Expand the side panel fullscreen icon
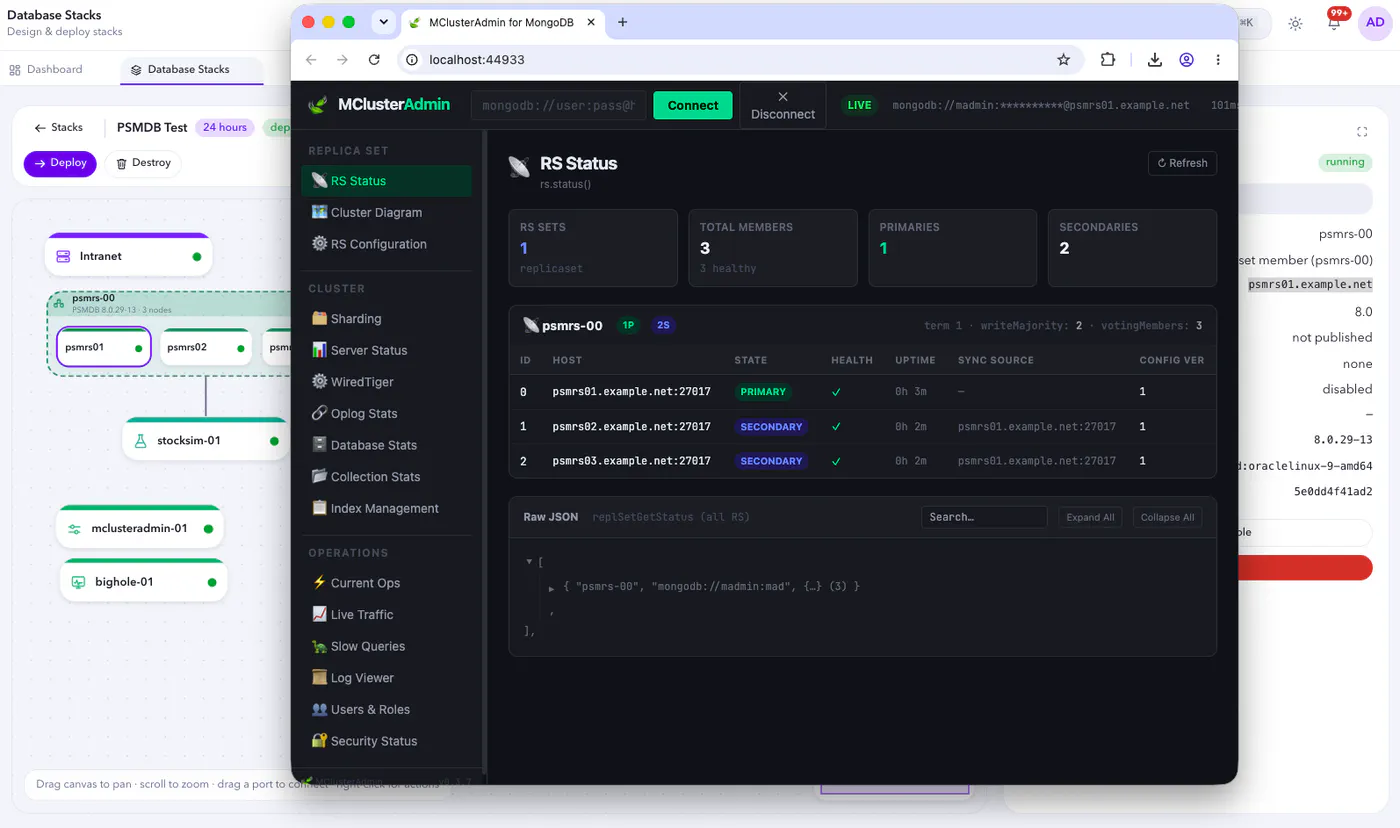The height and width of the screenshot is (828, 1400). [x=1361, y=131]
